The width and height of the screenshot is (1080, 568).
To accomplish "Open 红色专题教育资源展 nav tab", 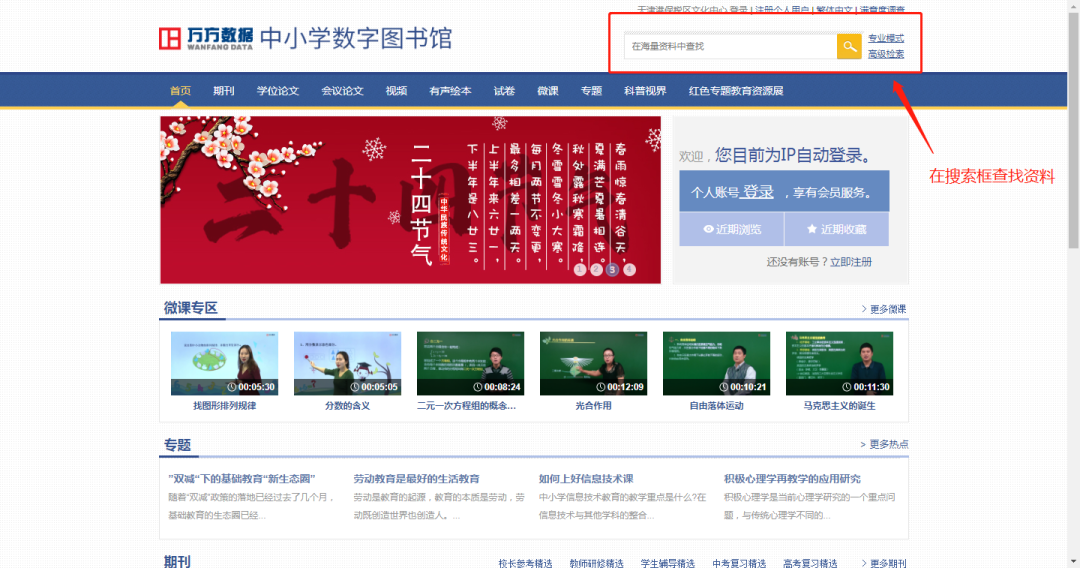I will (x=736, y=90).
